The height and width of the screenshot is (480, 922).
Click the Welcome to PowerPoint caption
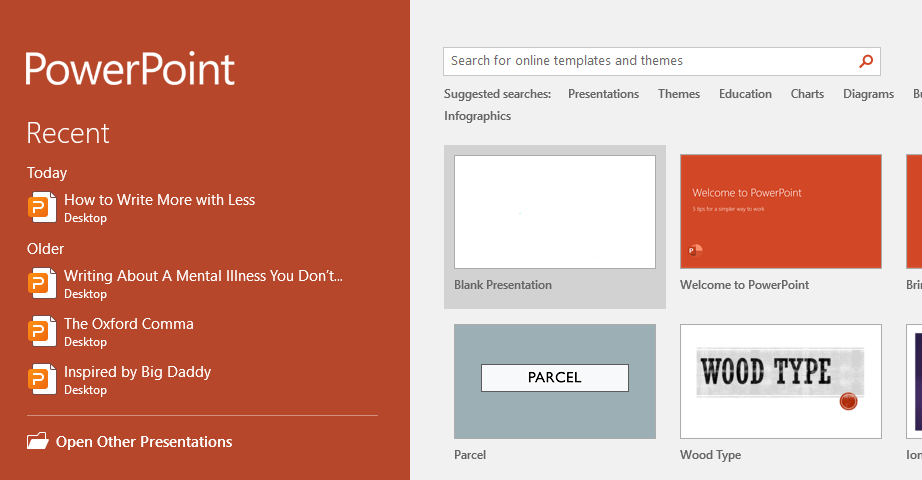(x=744, y=285)
